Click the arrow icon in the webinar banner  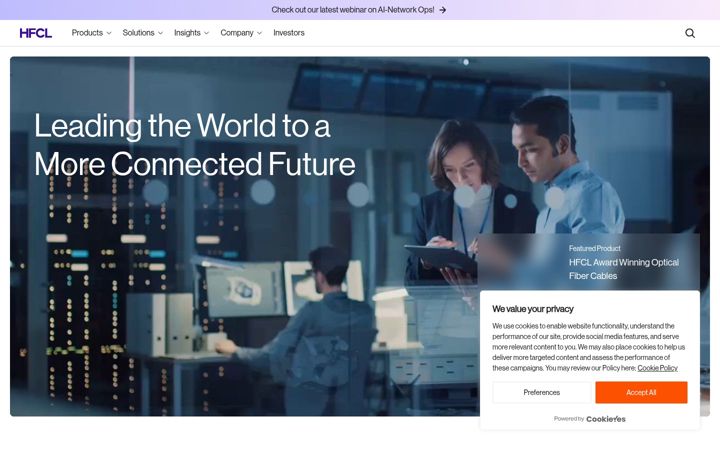point(442,10)
